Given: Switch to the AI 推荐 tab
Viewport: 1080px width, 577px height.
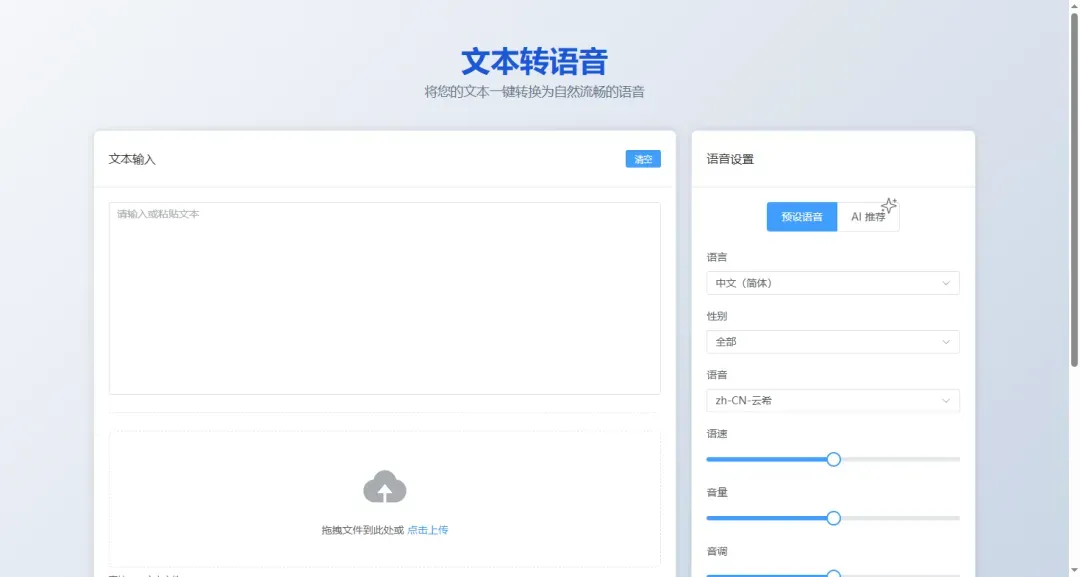Looking at the screenshot, I should [x=868, y=216].
